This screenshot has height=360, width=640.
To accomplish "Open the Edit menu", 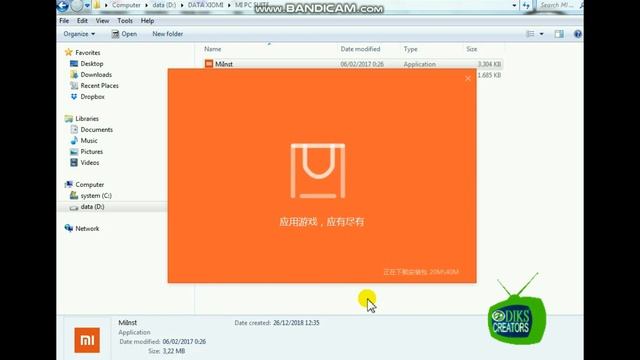I will 82,21.
